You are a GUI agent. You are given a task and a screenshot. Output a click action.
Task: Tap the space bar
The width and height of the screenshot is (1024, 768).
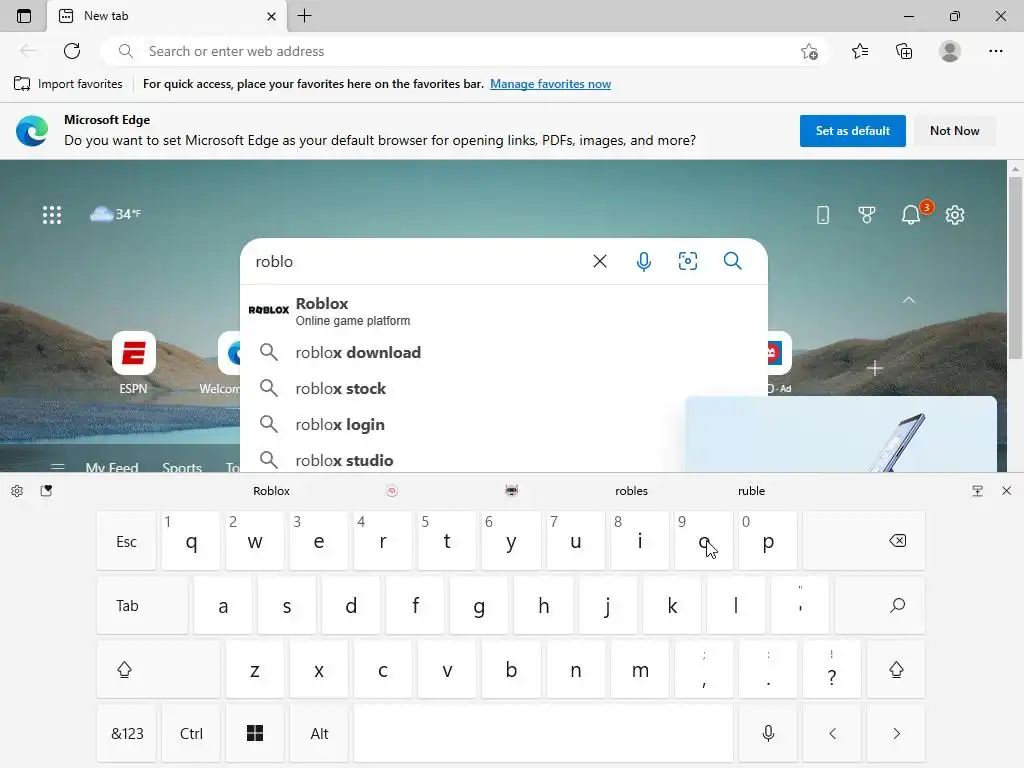pyautogui.click(x=543, y=733)
